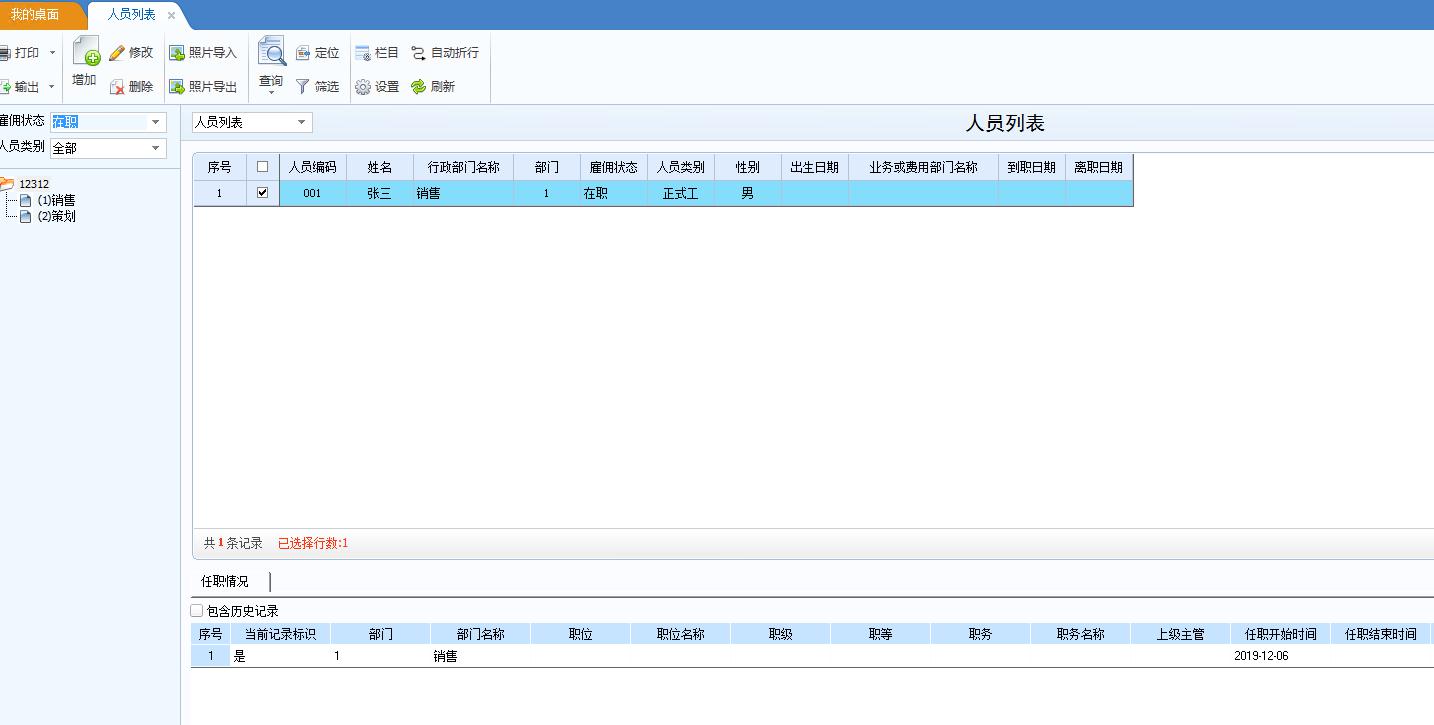Click the date 2019-12-06 cell

tap(1281, 656)
